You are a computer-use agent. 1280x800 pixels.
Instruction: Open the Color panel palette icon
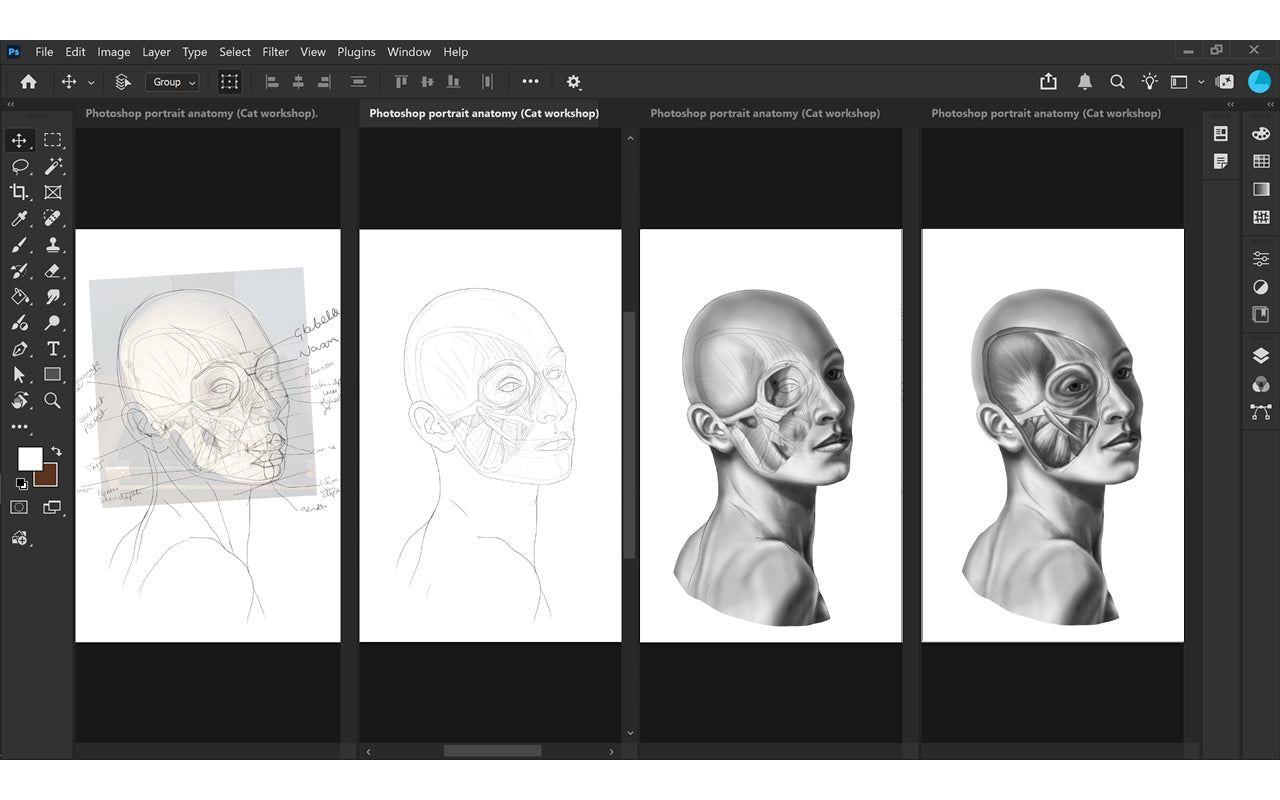pos(1261,133)
